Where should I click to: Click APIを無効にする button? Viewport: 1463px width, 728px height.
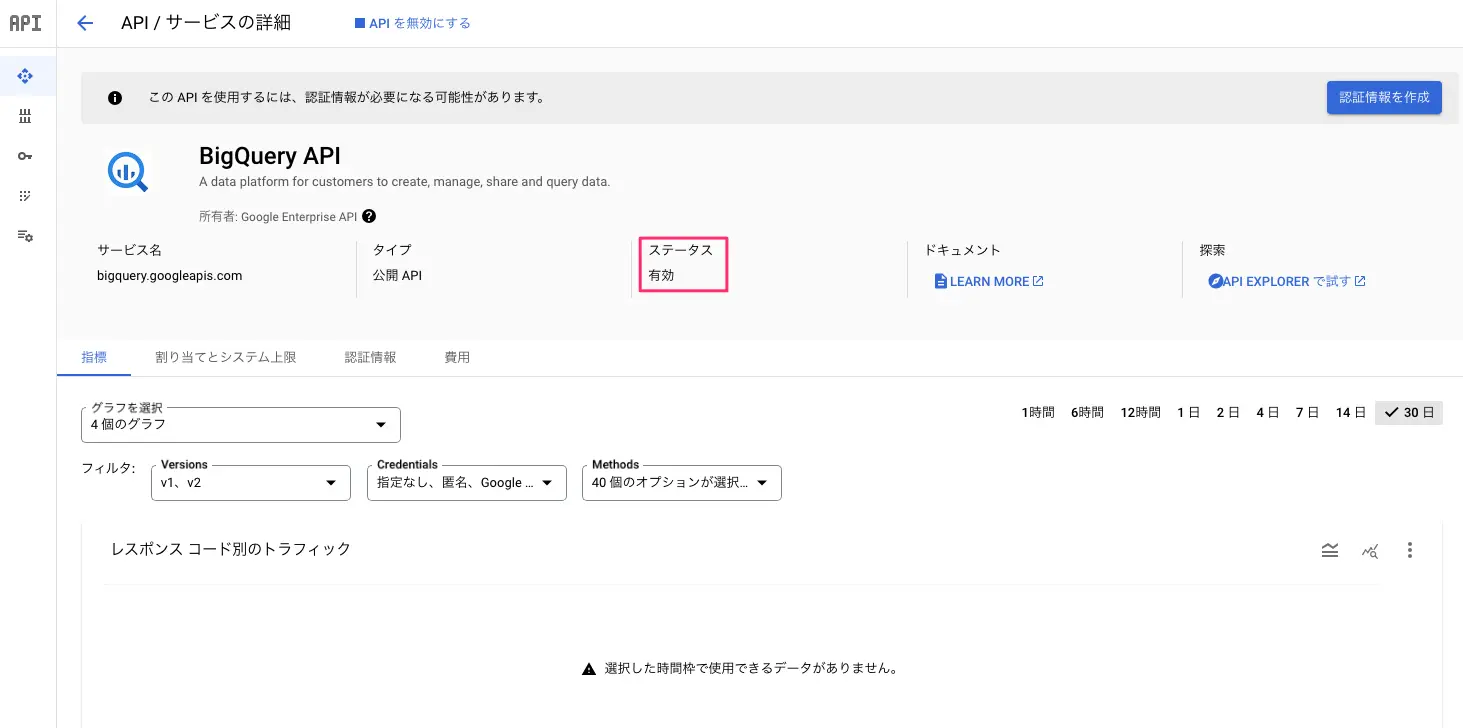pos(412,23)
